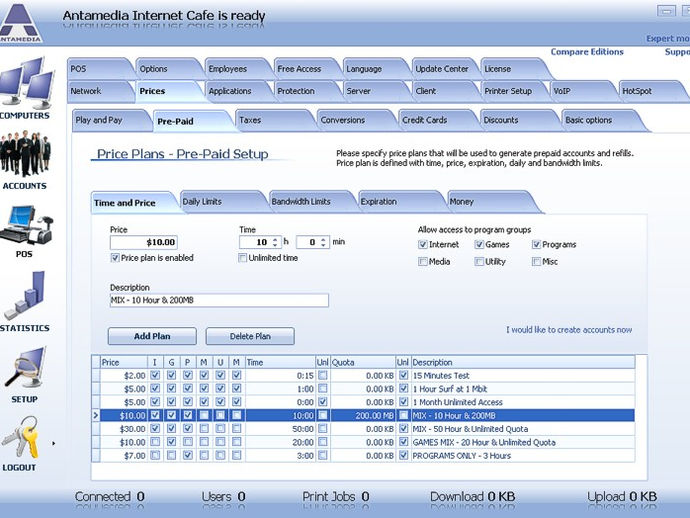Click the Expert mode link

pos(668,39)
